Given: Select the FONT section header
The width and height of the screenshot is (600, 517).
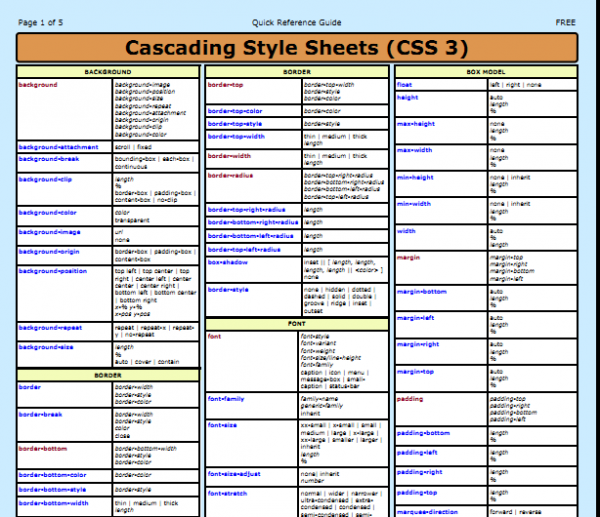Looking at the screenshot, I should coord(297,324).
